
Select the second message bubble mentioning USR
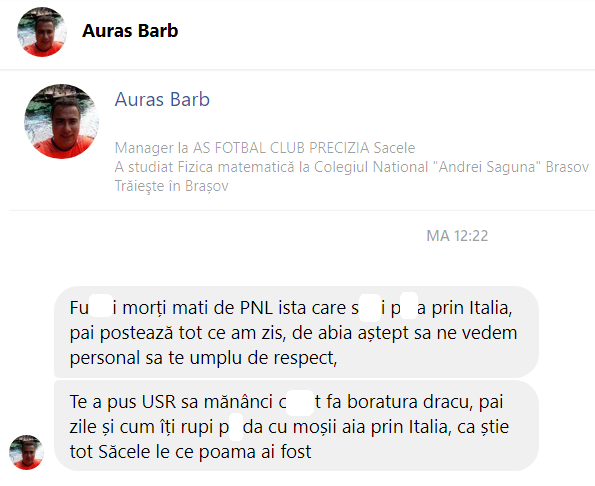[x=296, y=426]
